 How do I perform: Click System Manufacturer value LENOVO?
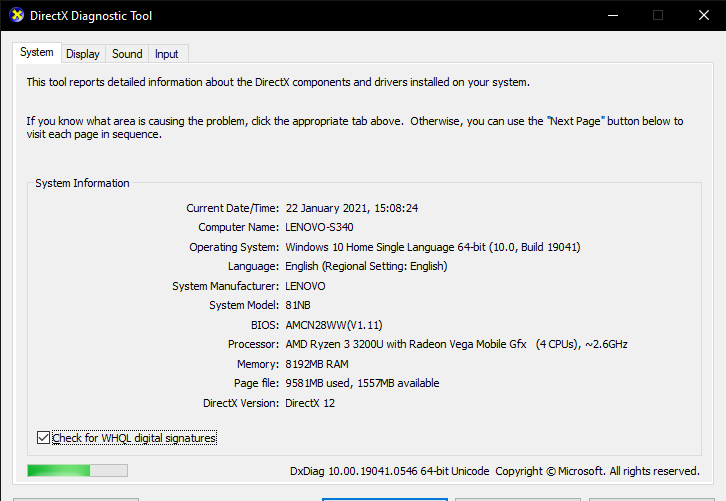pos(305,286)
